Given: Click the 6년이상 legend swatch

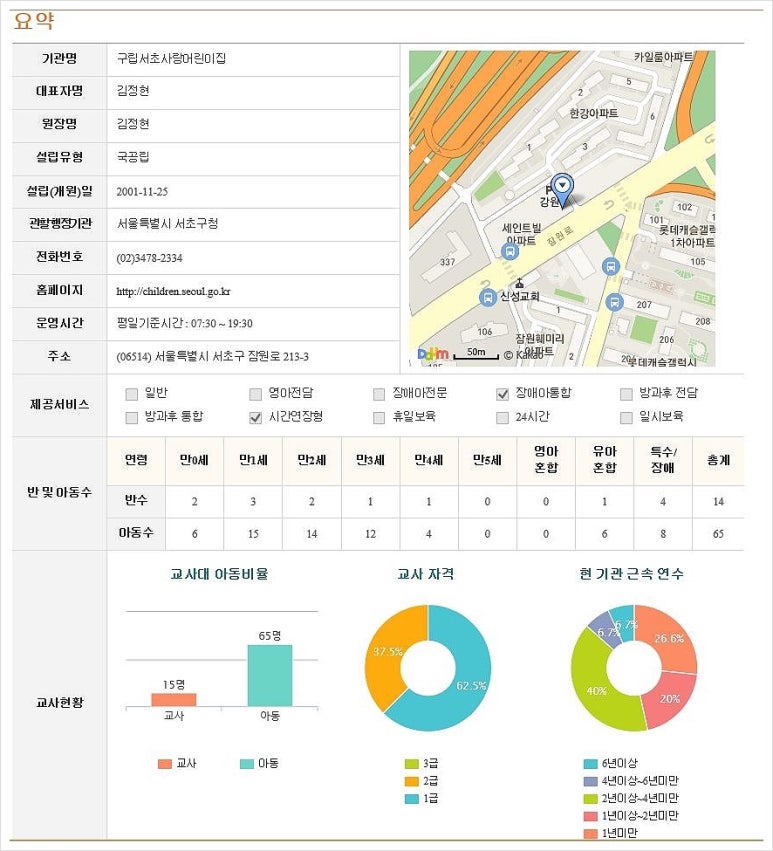Looking at the screenshot, I should pyautogui.click(x=591, y=764).
